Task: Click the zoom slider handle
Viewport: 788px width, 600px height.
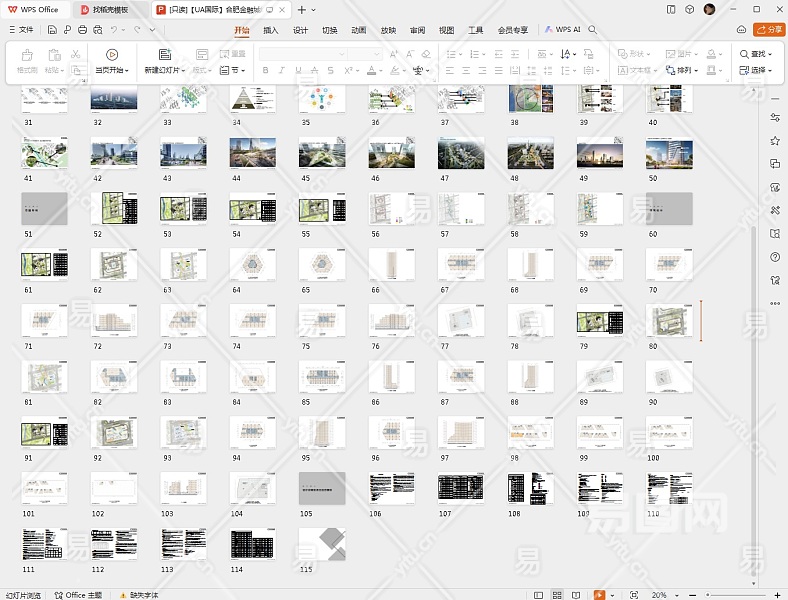Action: 708,594
